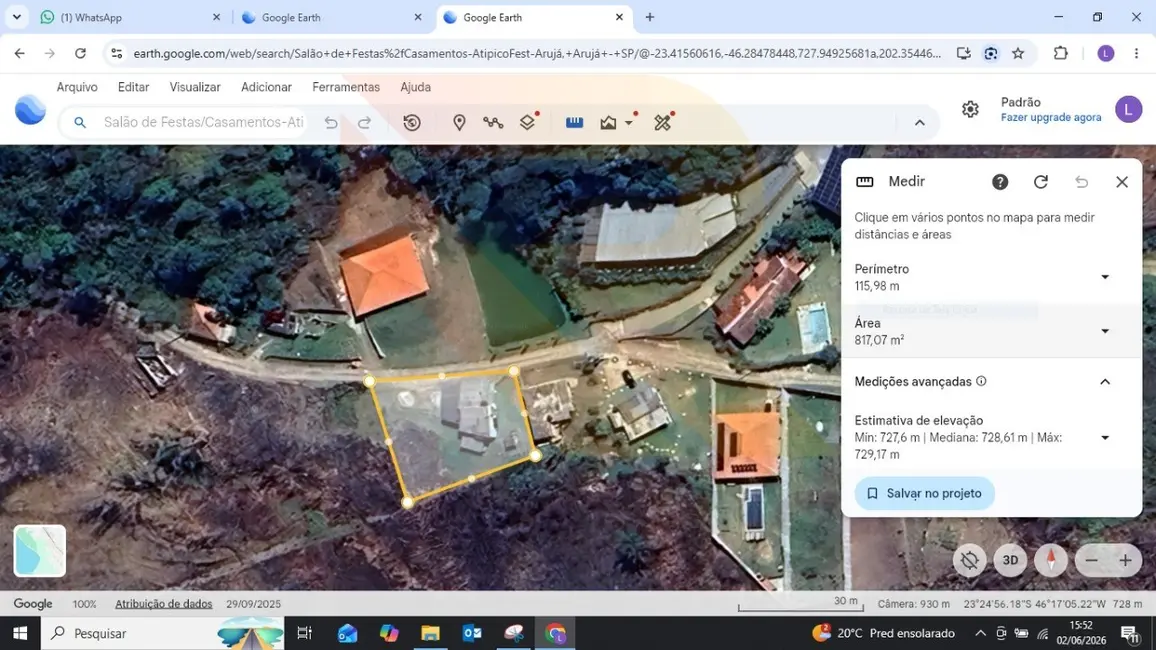Zoom out with the minus button
1156x650 pixels.
click(1092, 561)
